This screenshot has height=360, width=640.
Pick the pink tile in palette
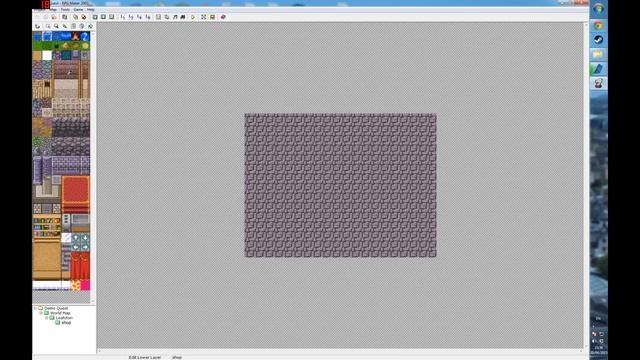85,285
